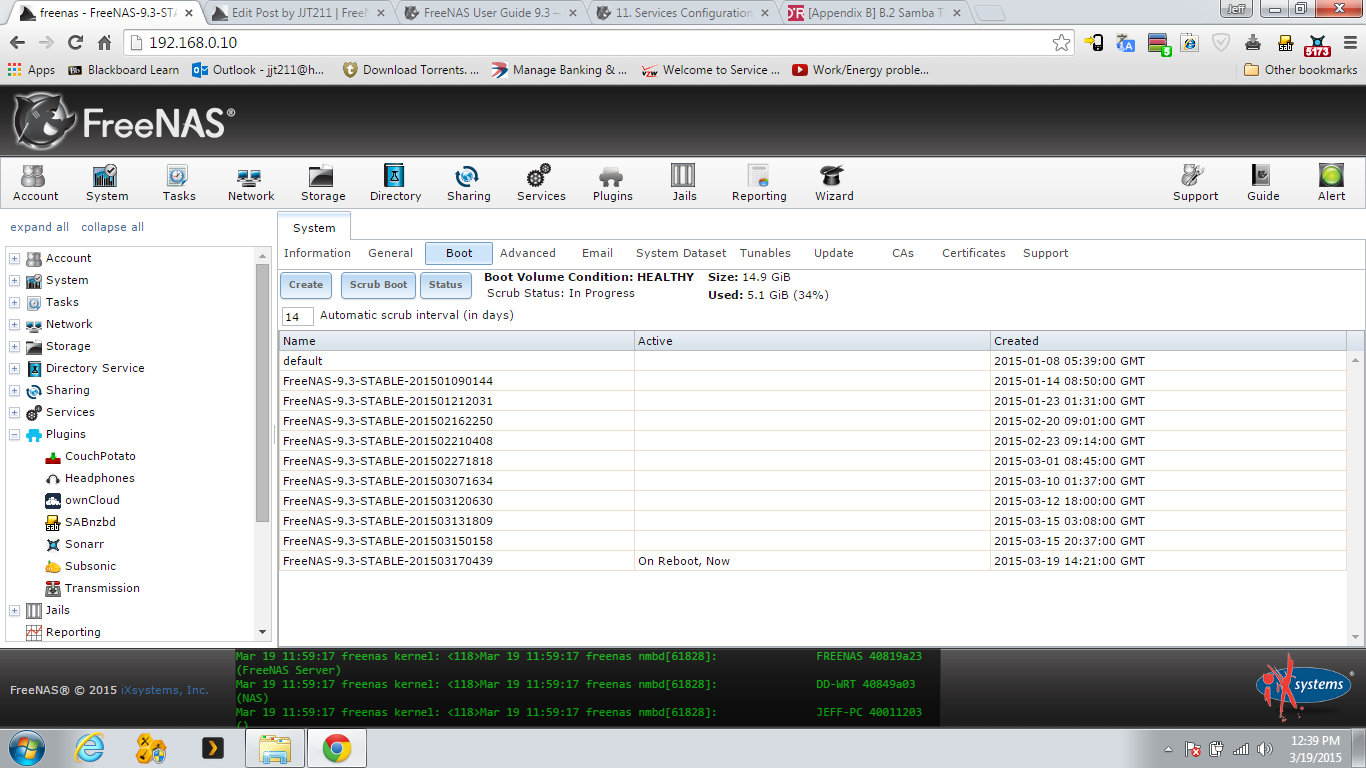Open Internet Explorer from the taskbar
This screenshot has width=1366, height=768.
[90, 748]
